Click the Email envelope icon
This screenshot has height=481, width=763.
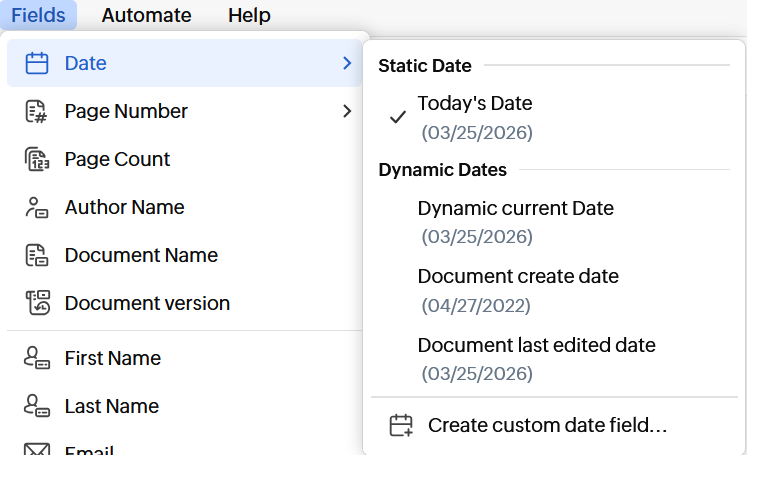tap(36, 451)
